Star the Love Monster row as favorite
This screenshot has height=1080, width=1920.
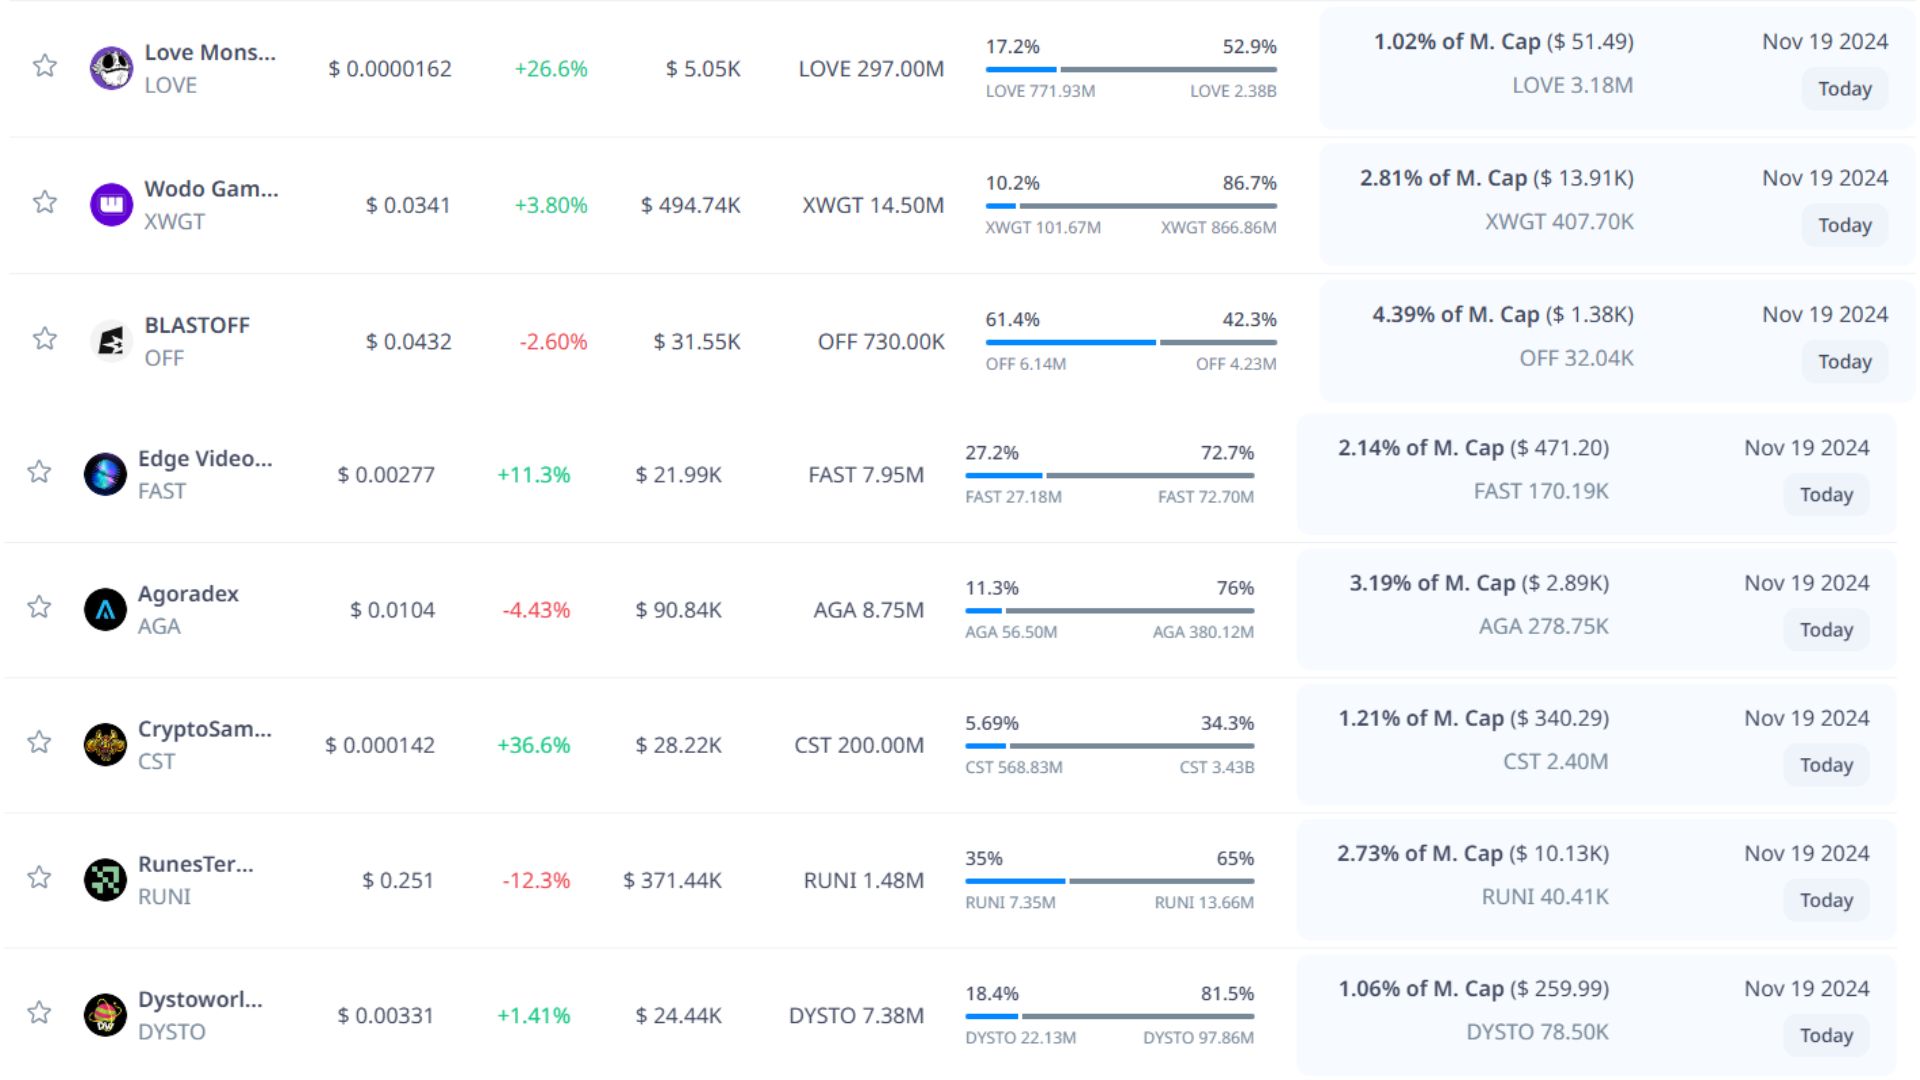pyautogui.click(x=45, y=66)
